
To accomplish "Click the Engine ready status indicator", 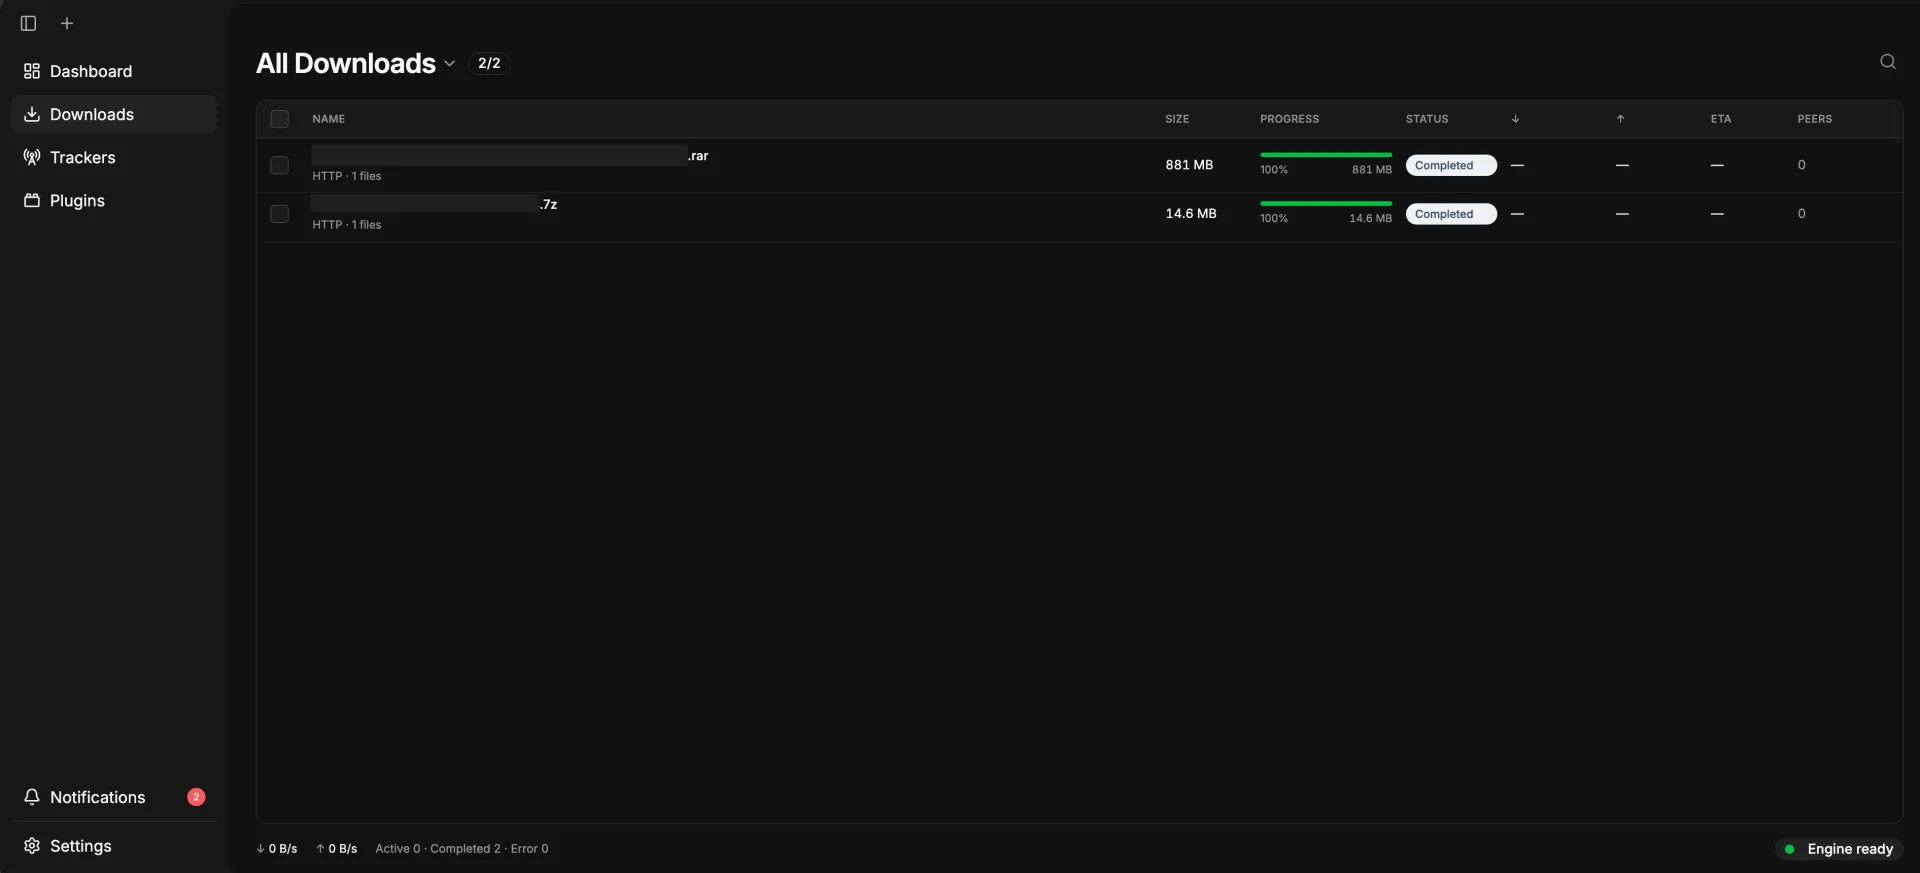I will coord(1839,849).
